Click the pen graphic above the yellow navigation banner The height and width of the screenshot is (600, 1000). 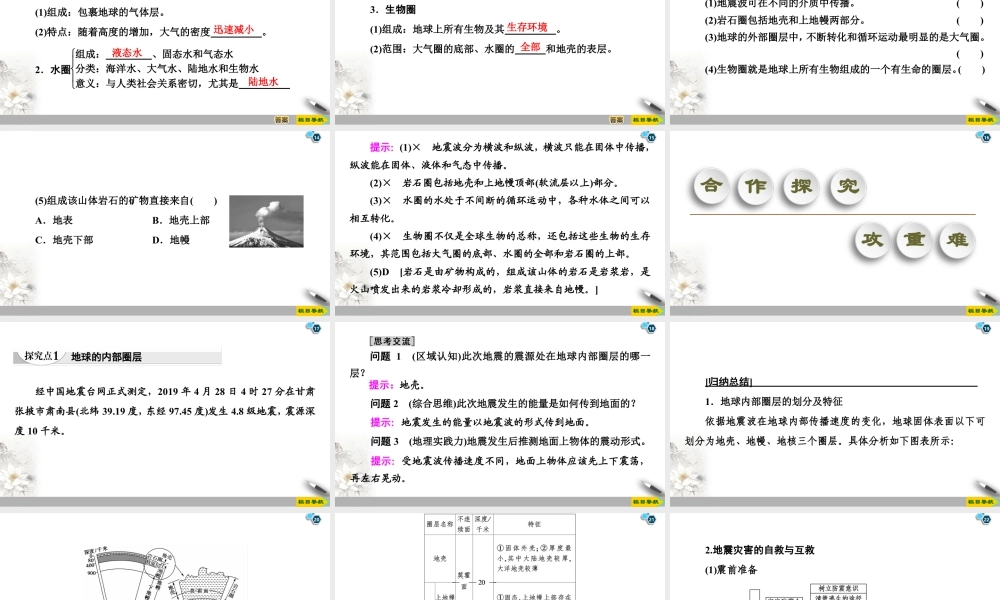tap(316, 104)
